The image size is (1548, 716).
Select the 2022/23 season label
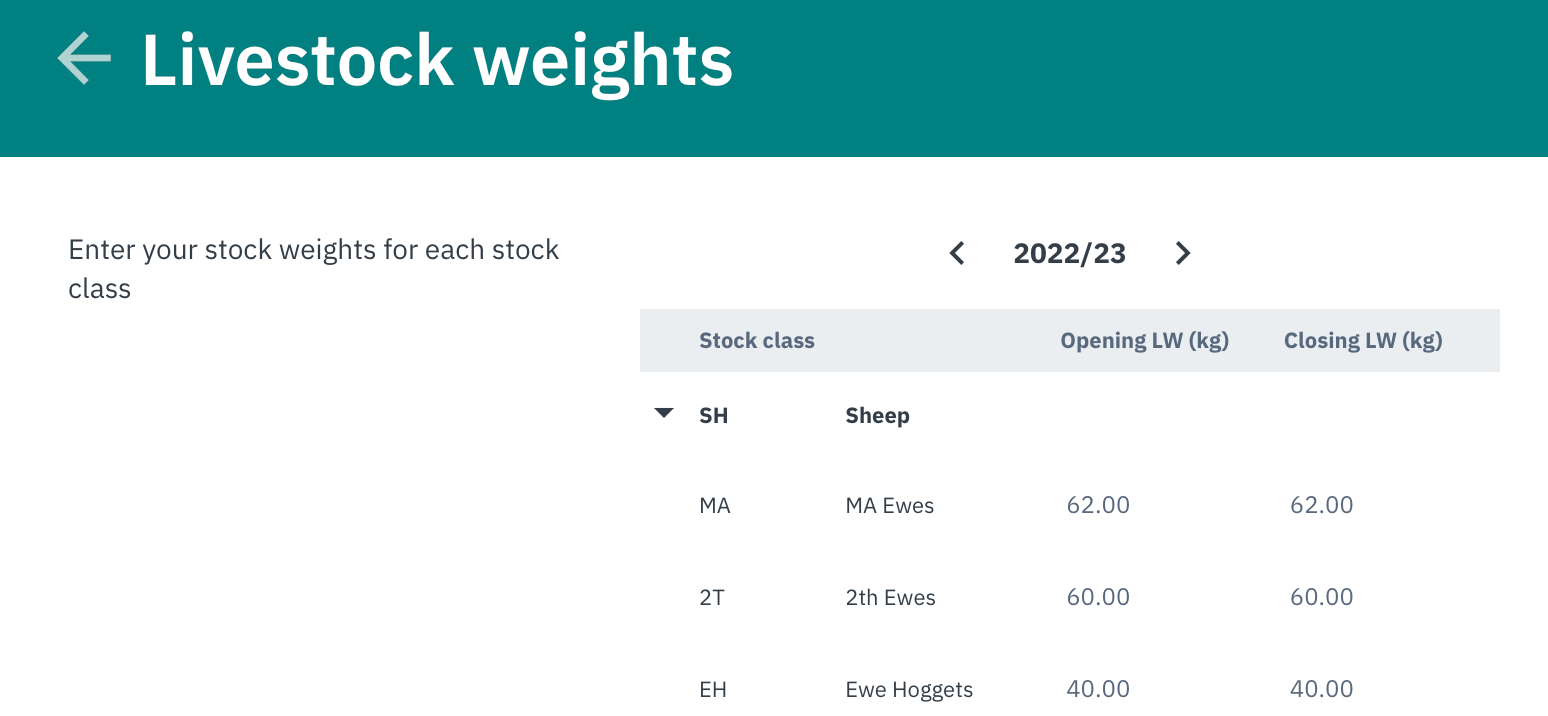1069,253
